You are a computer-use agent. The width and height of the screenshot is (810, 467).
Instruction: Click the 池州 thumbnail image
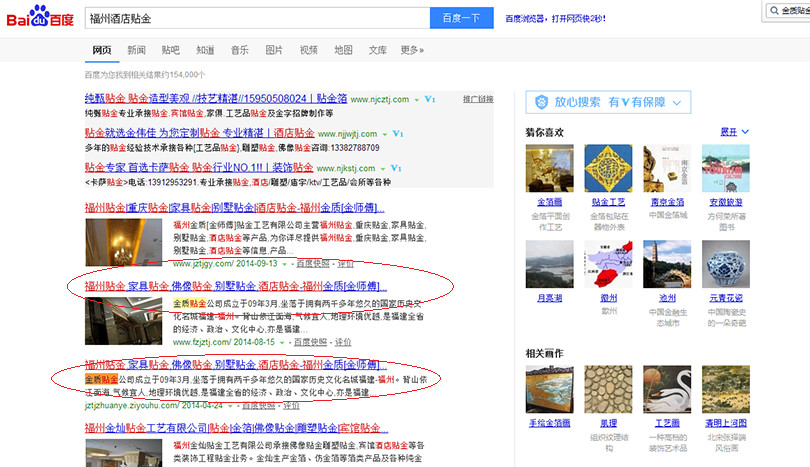click(x=667, y=264)
